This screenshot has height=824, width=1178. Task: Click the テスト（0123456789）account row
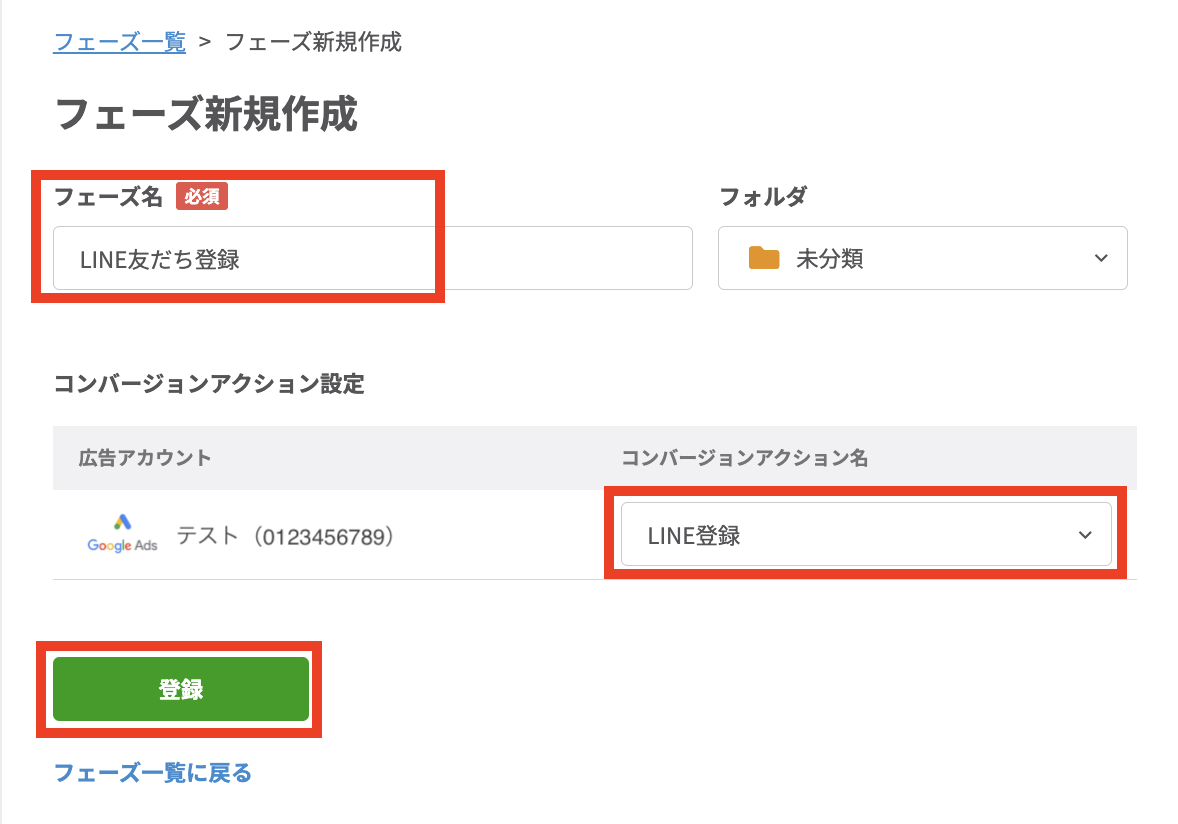(x=285, y=536)
